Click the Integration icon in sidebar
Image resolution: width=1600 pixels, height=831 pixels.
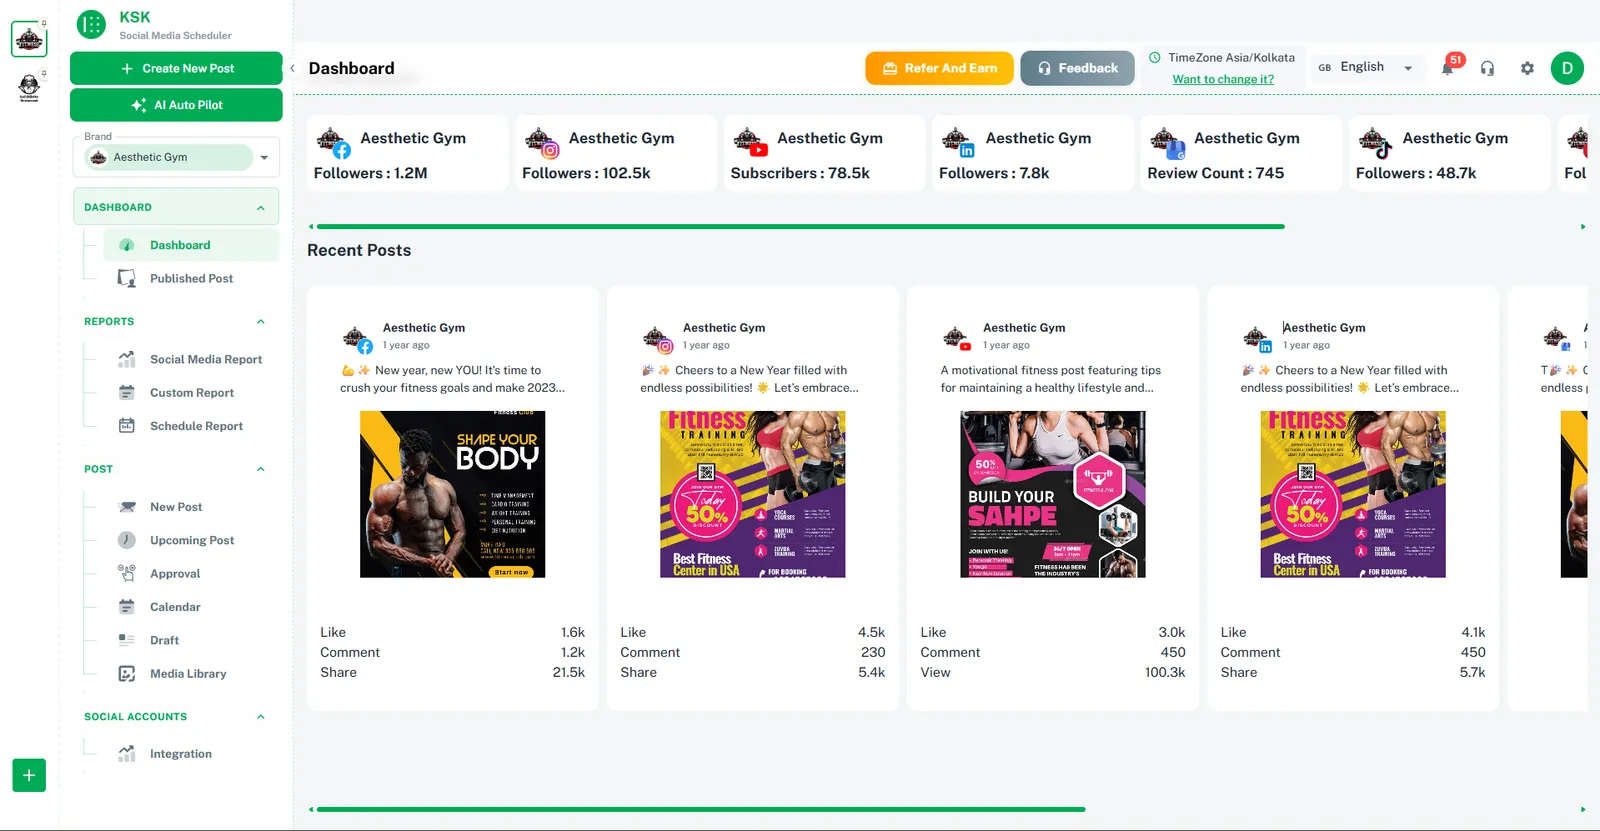click(x=127, y=754)
